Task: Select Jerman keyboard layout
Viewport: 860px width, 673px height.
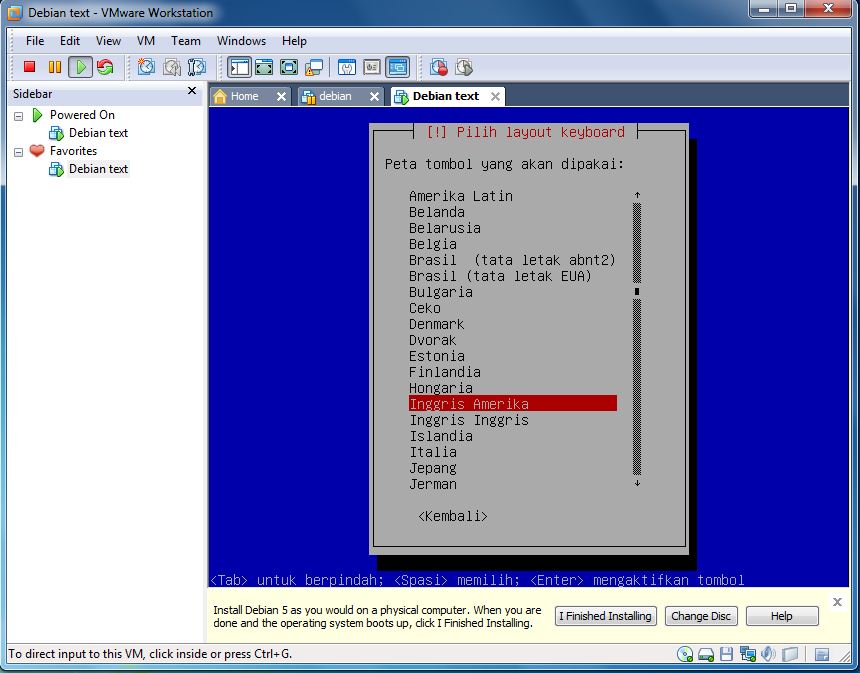Action: (x=433, y=484)
